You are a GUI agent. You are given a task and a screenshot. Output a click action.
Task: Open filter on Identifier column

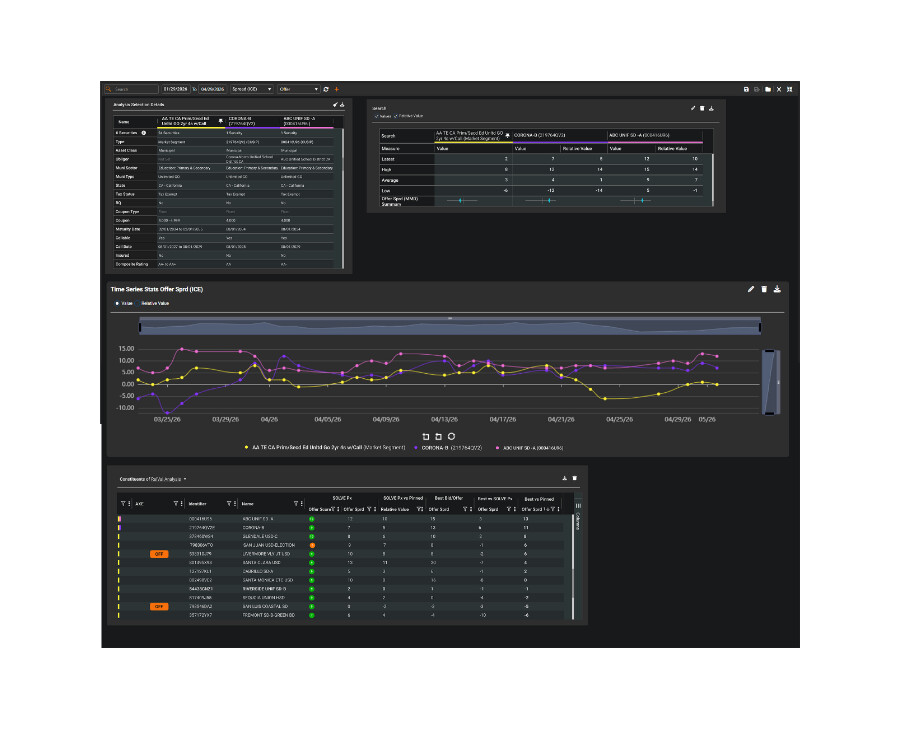point(228,504)
